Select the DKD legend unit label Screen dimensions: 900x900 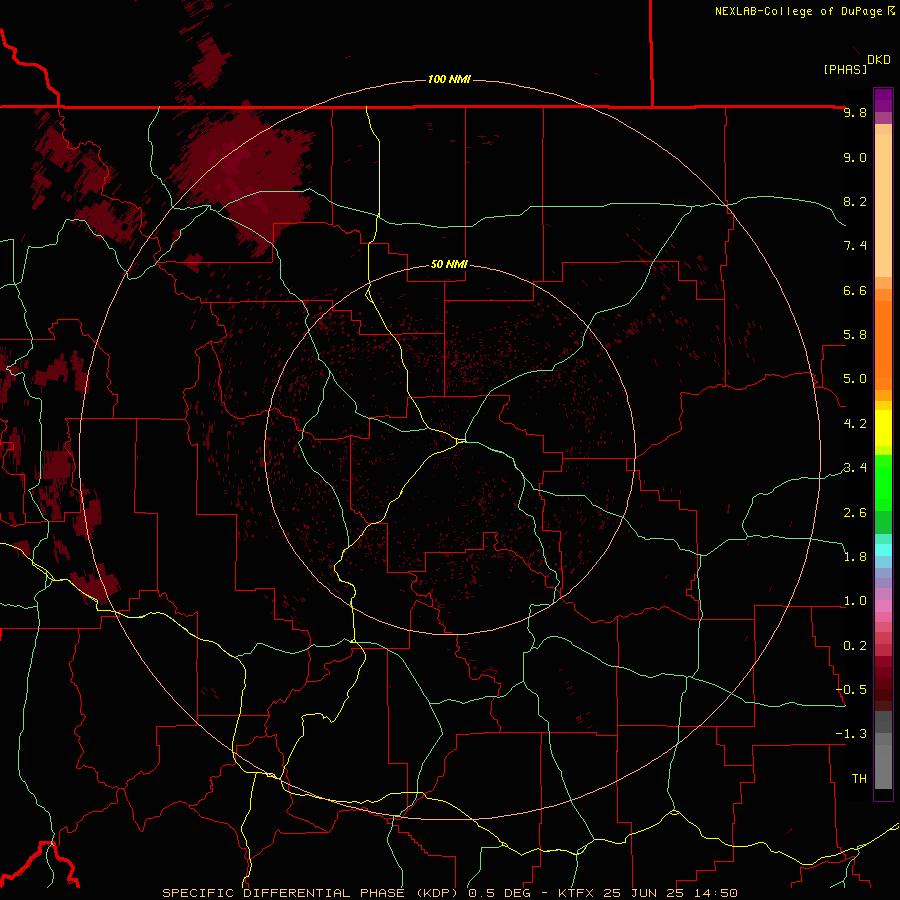click(x=879, y=60)
